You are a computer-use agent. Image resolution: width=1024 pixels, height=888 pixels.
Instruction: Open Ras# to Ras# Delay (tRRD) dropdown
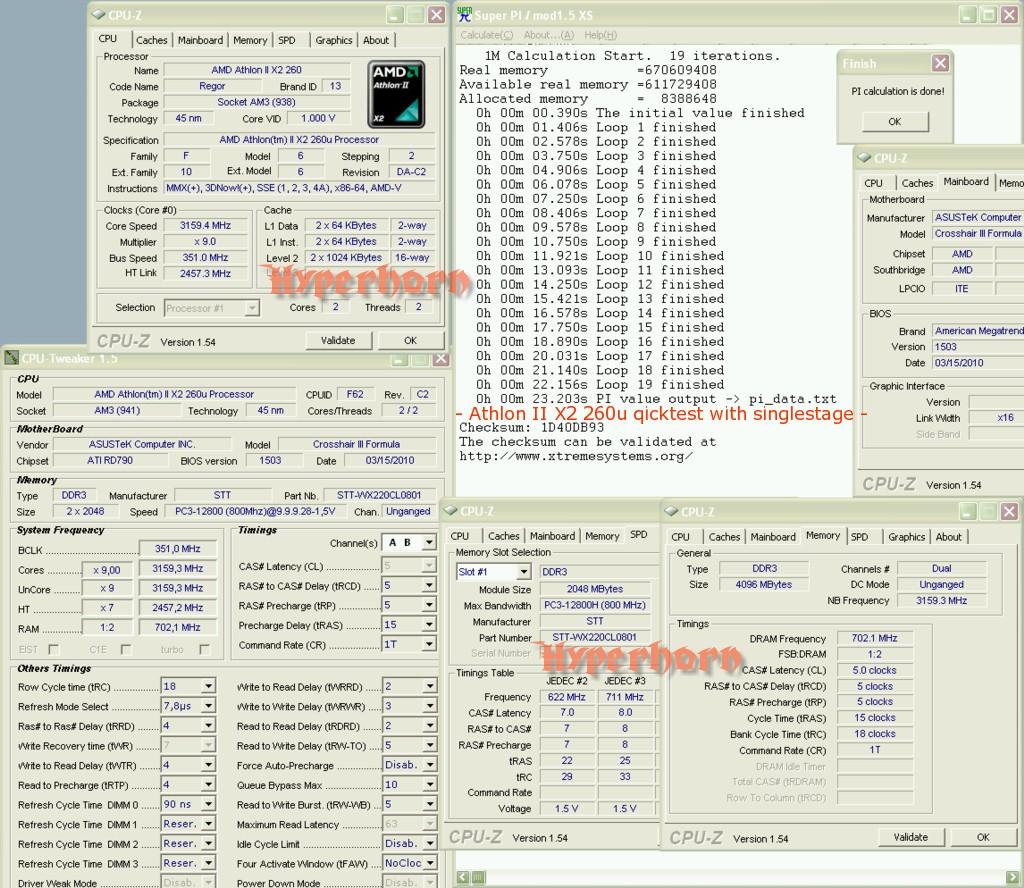pos(208,725)
